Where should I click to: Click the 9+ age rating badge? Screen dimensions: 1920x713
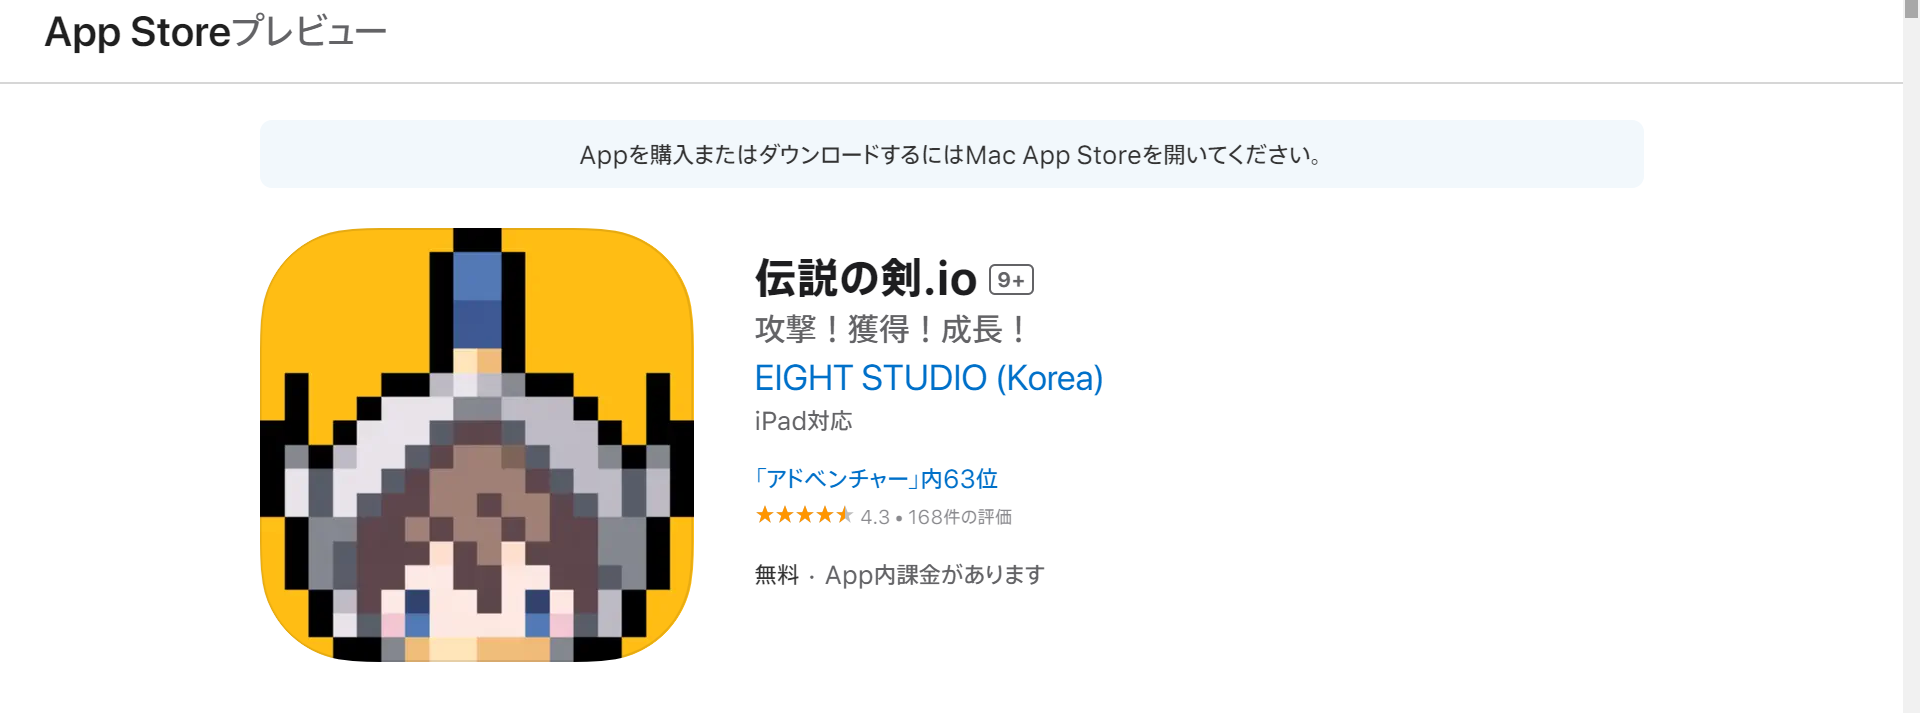(1010, 280)
